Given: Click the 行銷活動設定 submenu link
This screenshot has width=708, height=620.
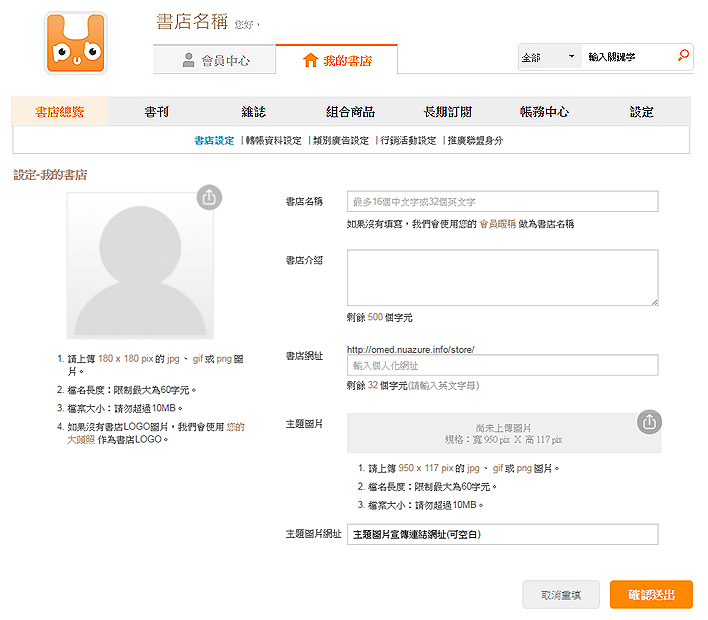Looking at the screenshot, I should coord(408,140).
